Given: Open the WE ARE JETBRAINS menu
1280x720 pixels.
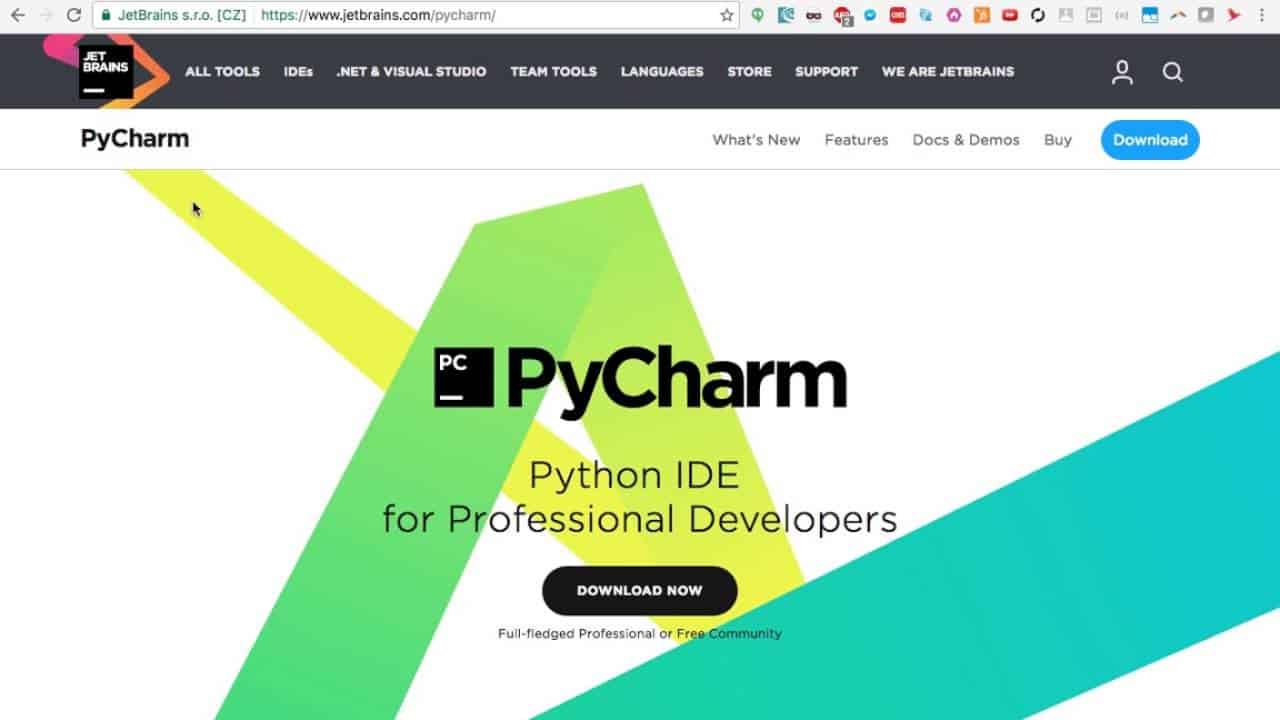Looking at the screenshot, I should 948,72.
